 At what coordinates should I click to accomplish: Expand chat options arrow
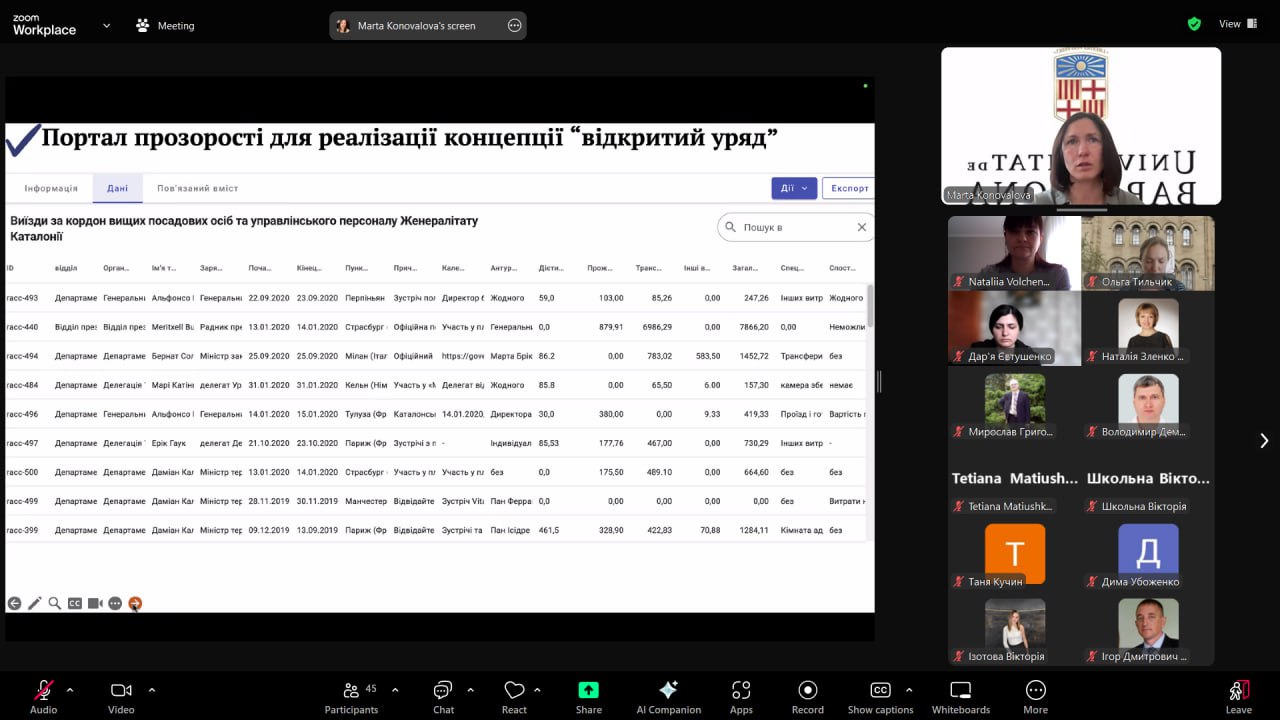pyautogui.click(x=470, y=689)
